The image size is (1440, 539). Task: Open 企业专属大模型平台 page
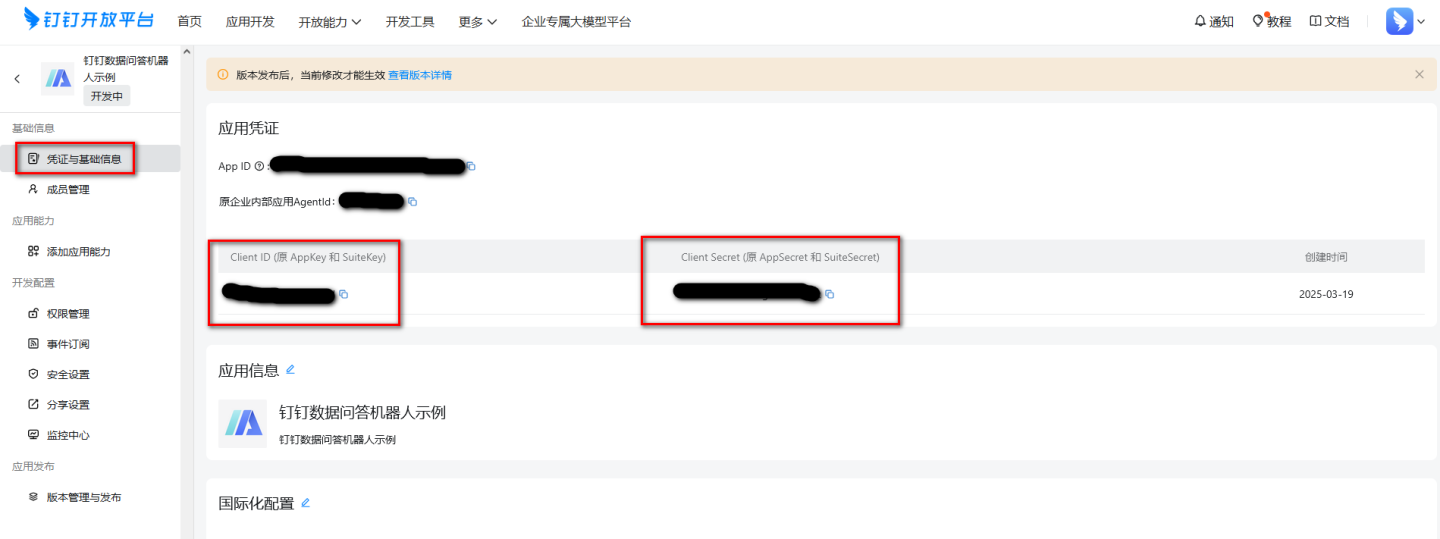coord(576,21)
